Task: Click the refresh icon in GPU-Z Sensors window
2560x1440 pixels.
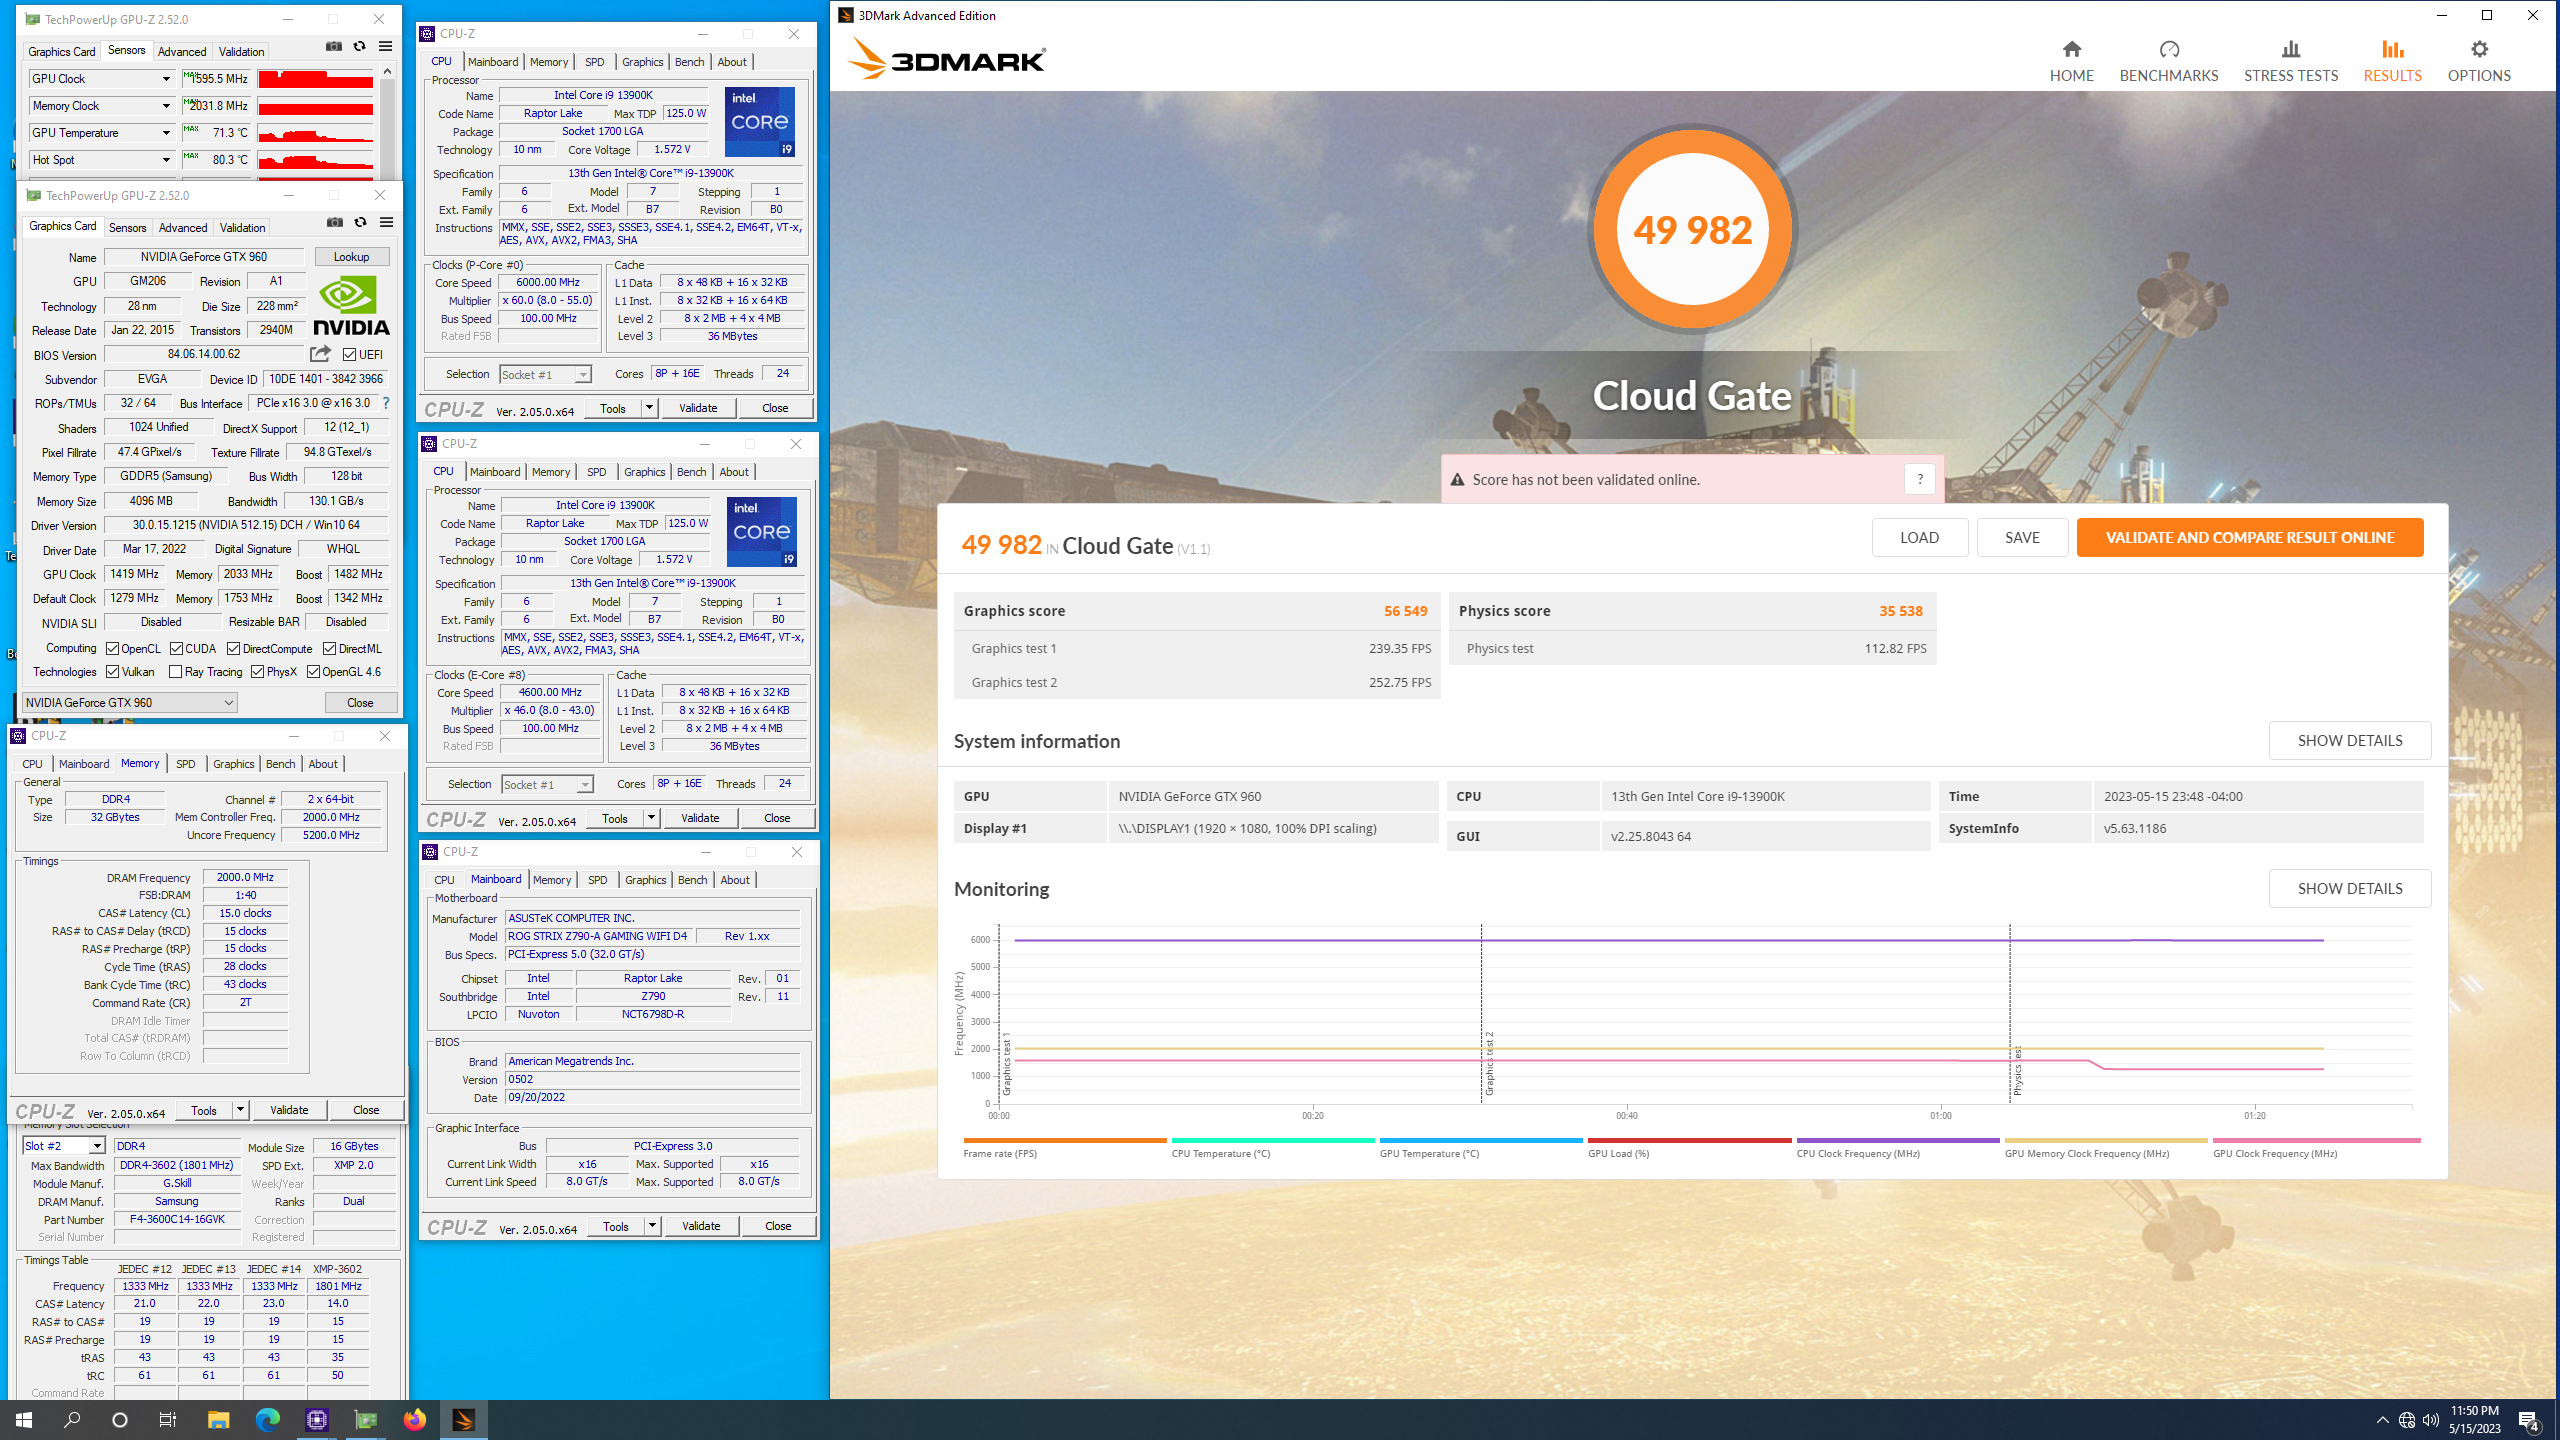Action: [360, 46]
